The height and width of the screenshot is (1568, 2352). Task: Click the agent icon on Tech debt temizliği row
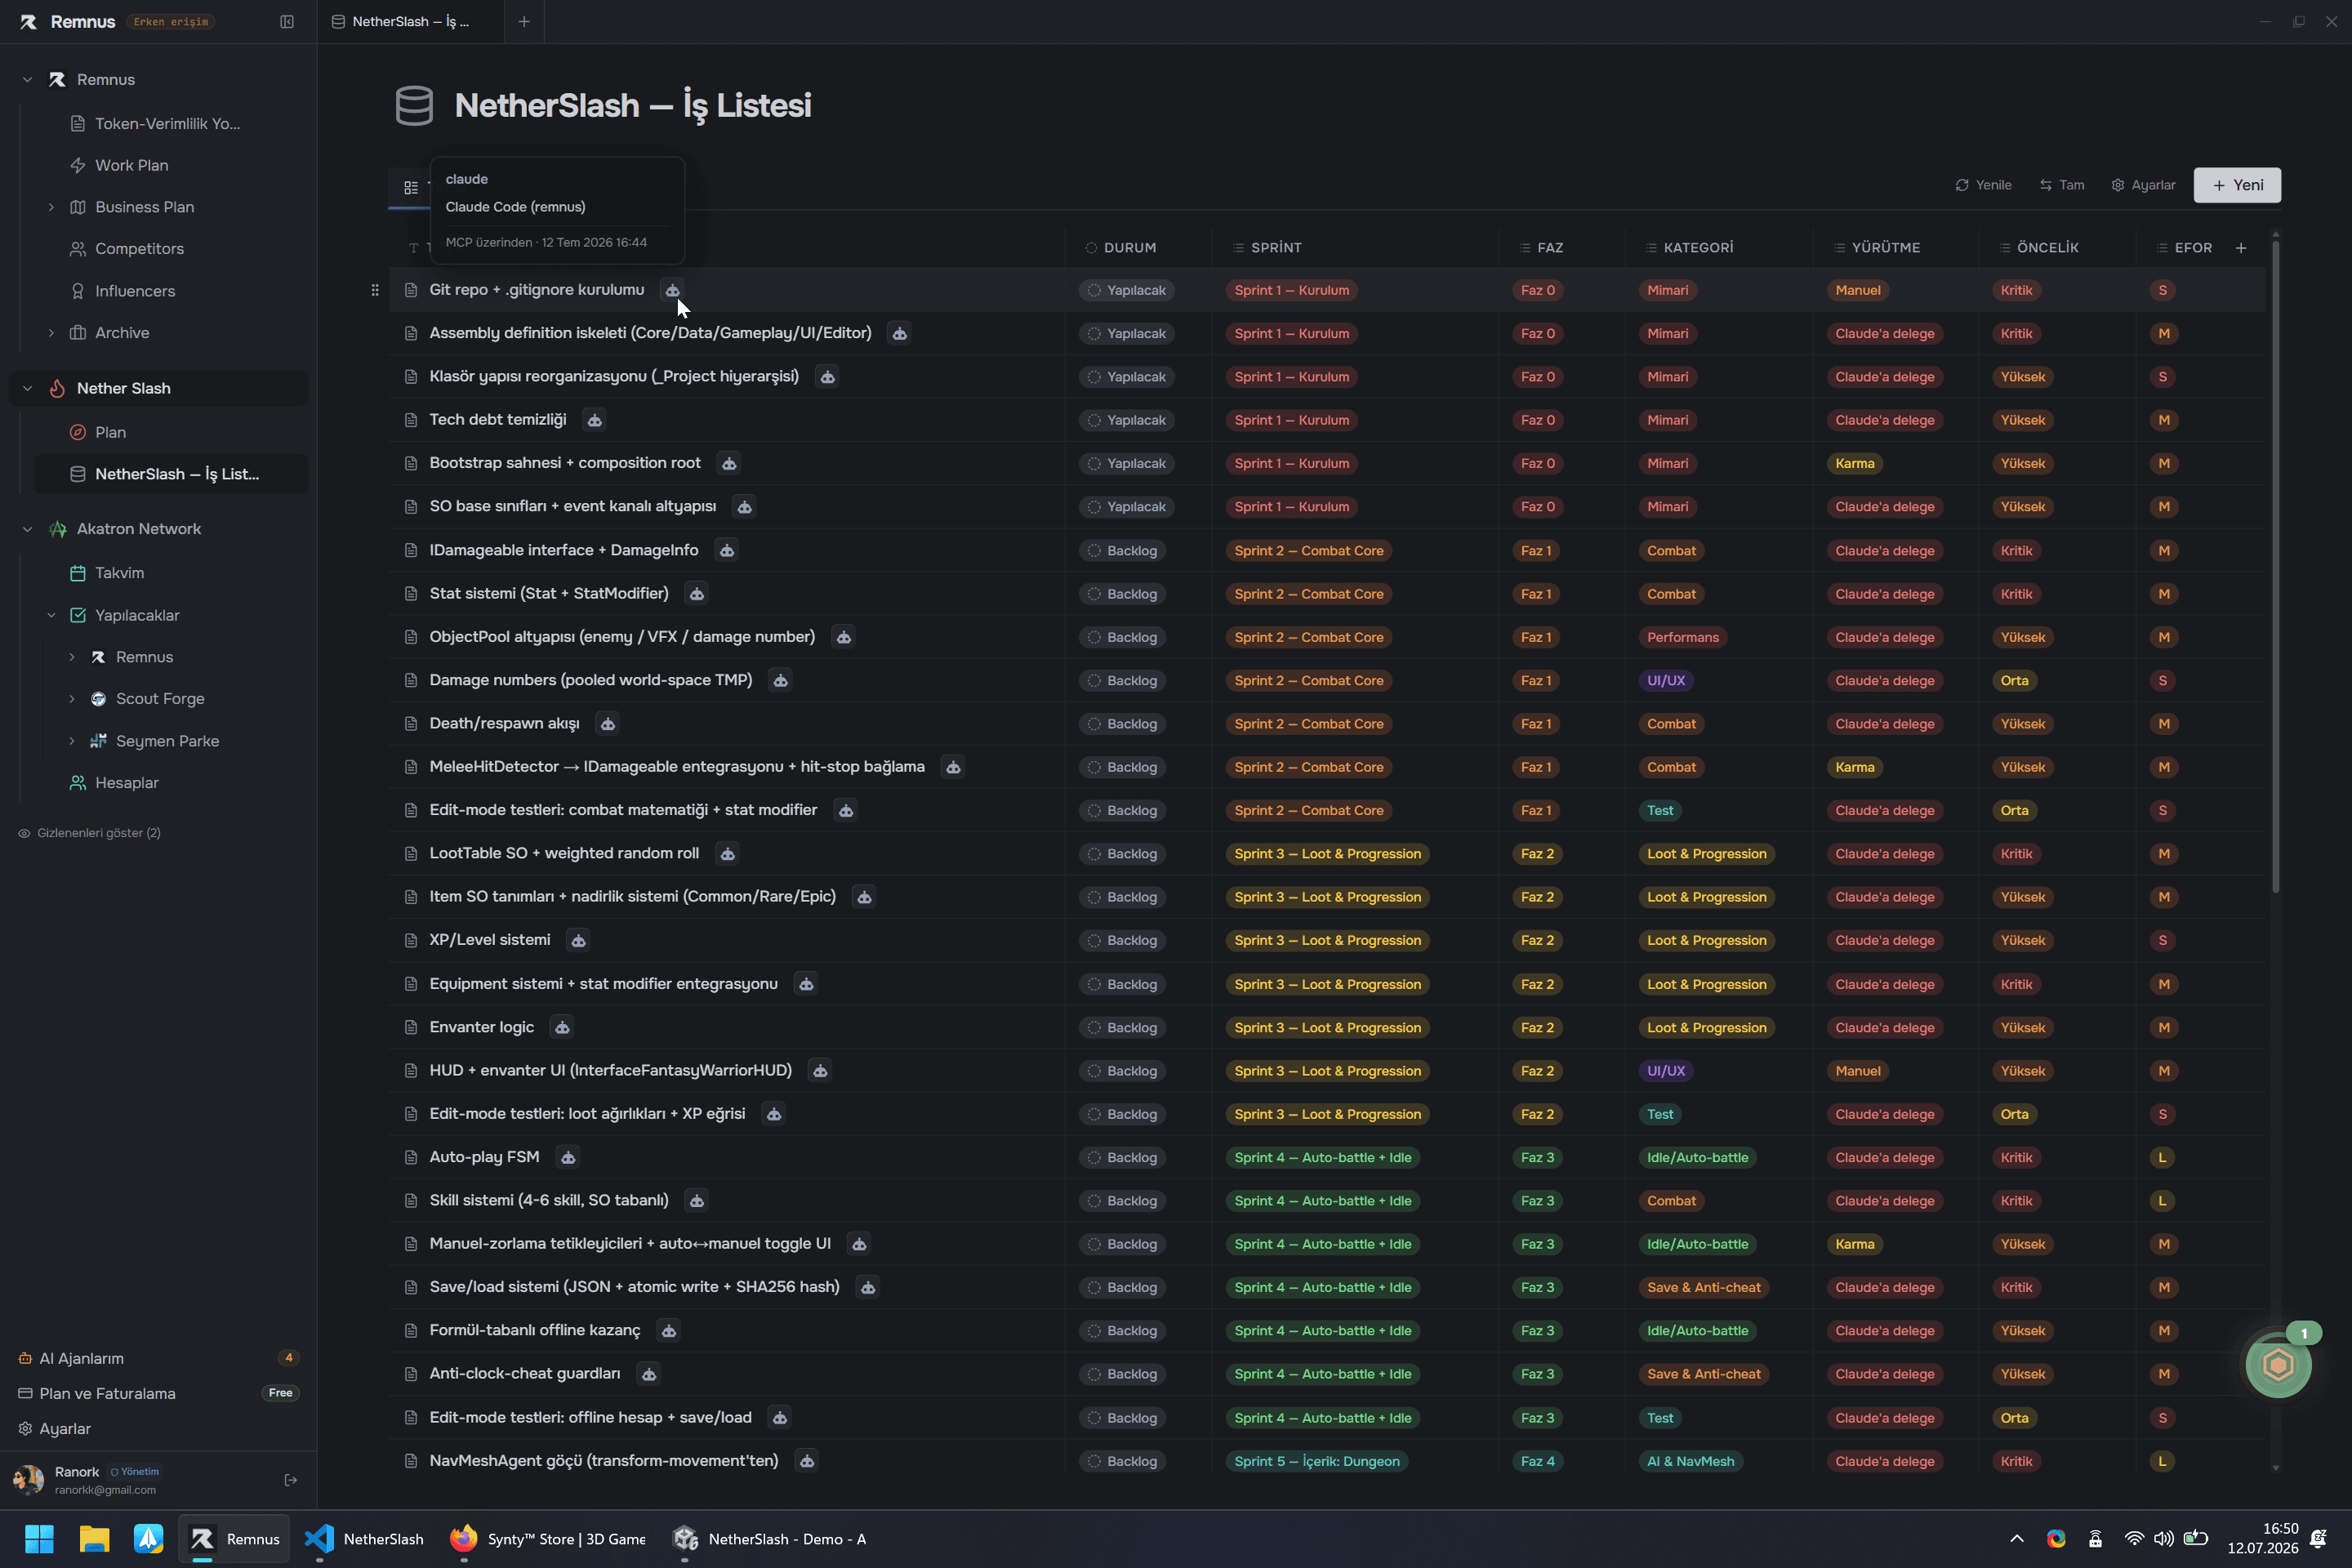click(x=595, y=420)
